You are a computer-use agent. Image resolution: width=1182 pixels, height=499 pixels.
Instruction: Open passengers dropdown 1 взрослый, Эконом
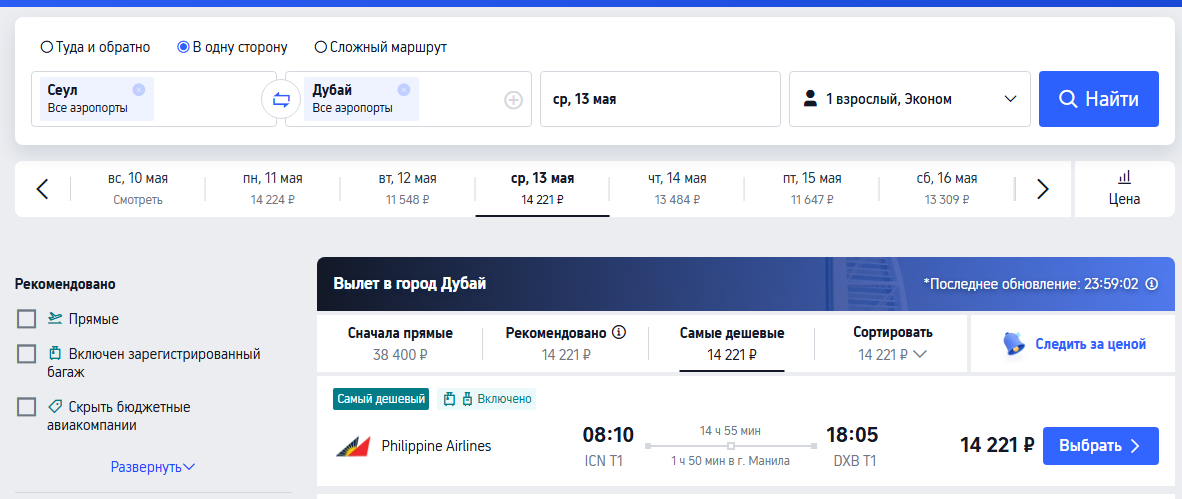[x=910, y=99]
